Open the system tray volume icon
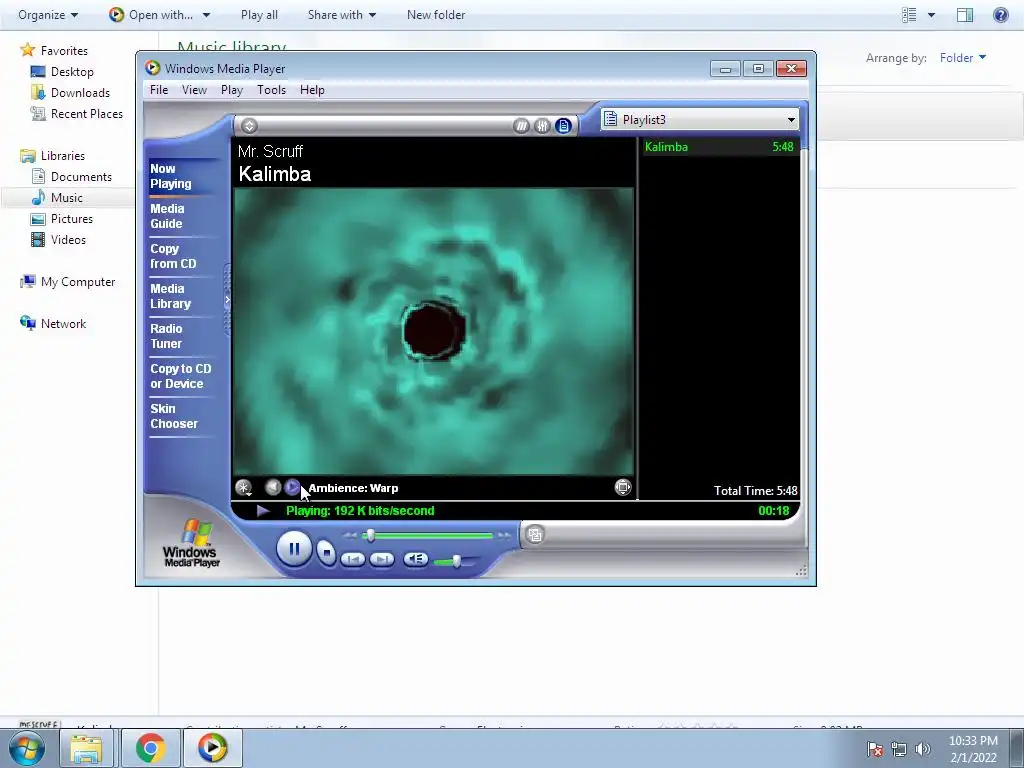 (922, 748)
